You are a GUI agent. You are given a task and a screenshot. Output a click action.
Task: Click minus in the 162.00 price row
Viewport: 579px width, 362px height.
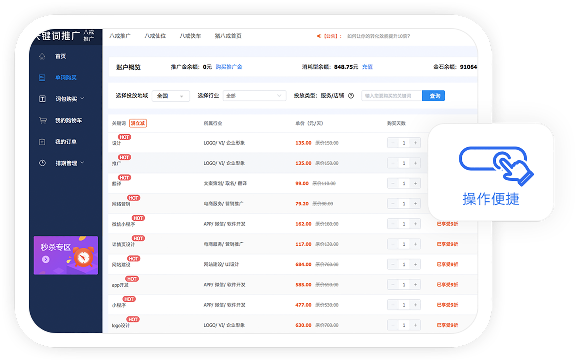pos(393,224)
